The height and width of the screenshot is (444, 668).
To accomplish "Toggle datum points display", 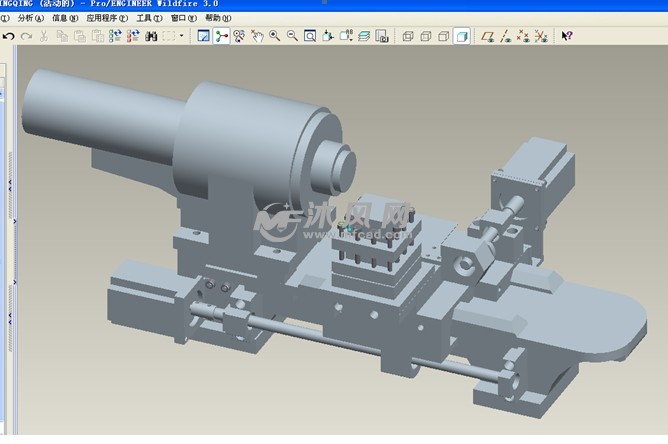I will click(523, 36).
